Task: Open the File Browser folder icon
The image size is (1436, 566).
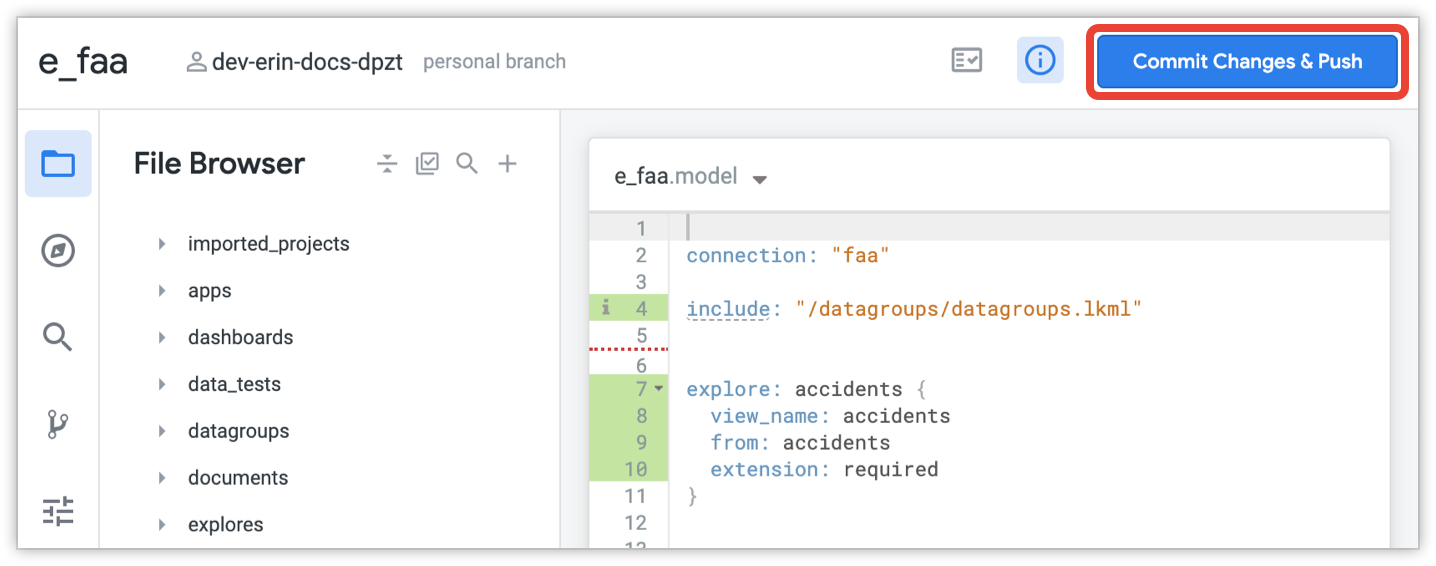Action: 58,163
